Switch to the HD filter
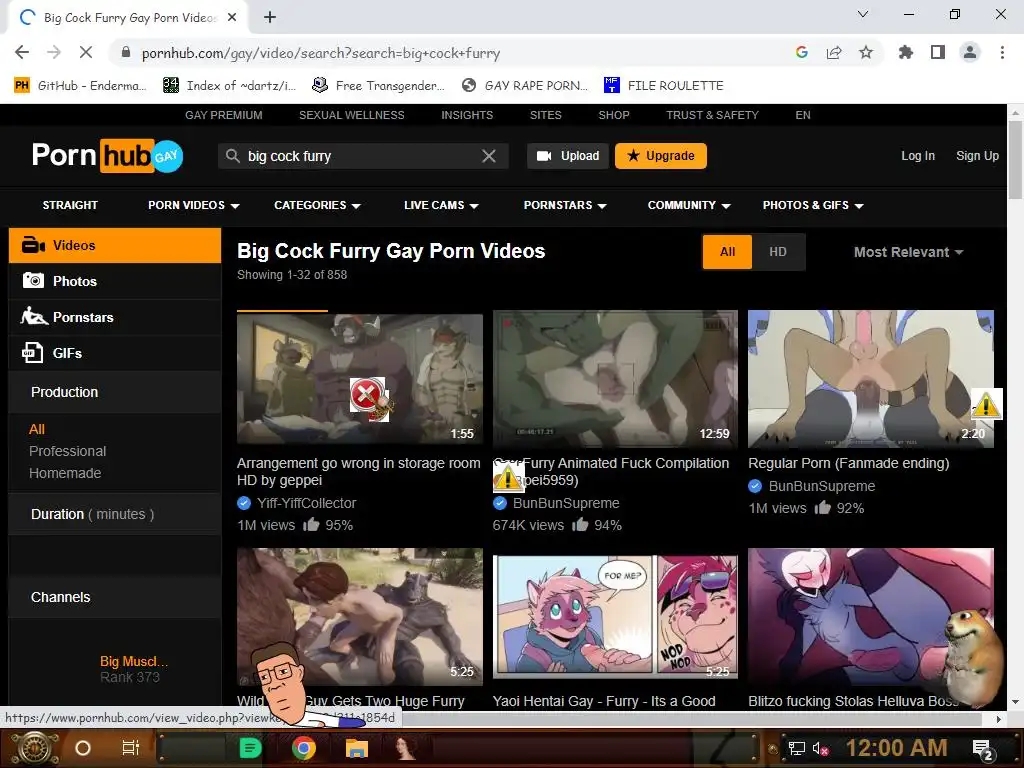1024x768 pixels. pyautogui.click(x=778, y=252)
